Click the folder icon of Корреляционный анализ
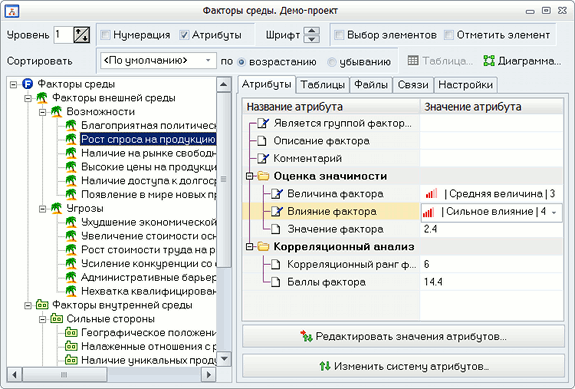Viewport: 575px width, 389px height. (x=263, y=246)
